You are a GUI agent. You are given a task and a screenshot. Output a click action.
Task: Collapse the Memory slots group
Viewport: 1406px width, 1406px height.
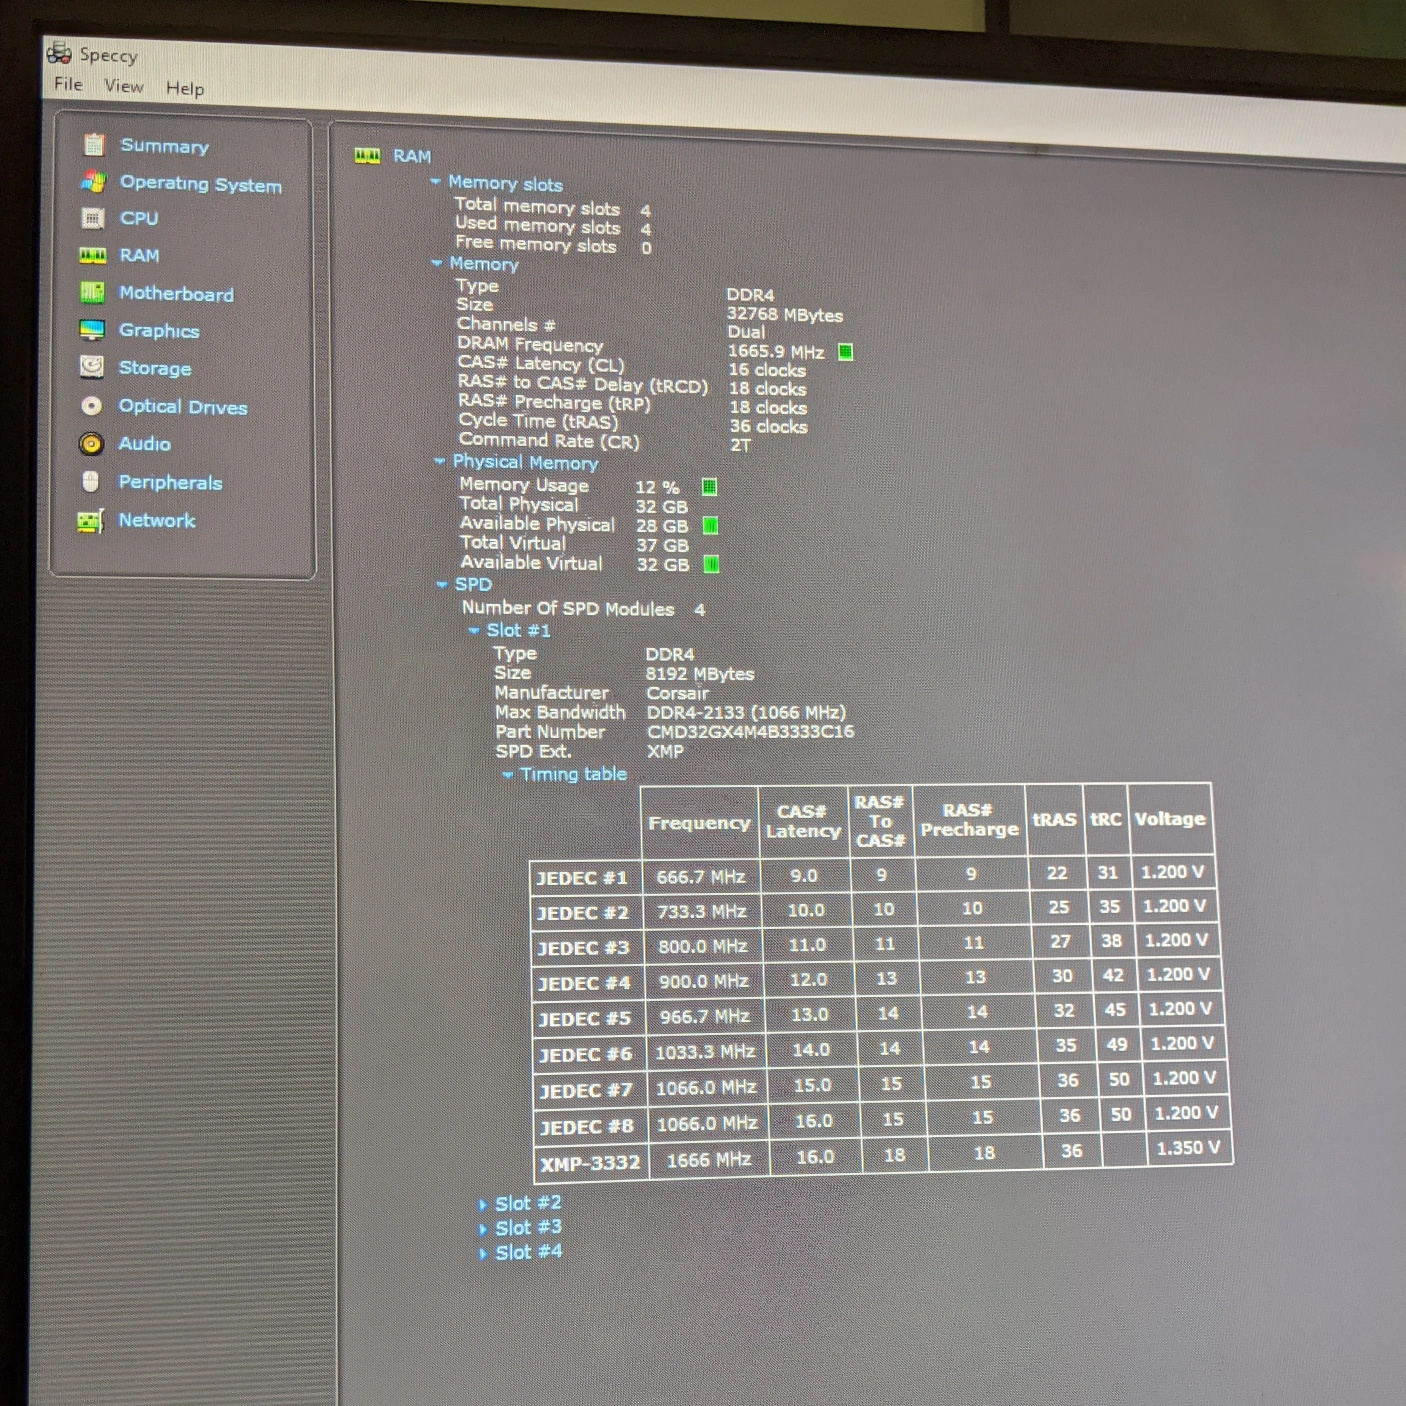(x=435, y=182)
